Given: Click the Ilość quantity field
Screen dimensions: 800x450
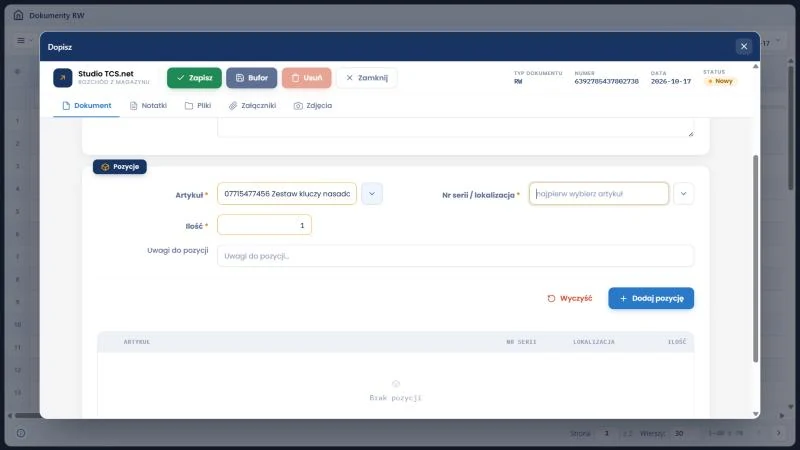Looking at the screenshot, I should (x=264, y=225).
